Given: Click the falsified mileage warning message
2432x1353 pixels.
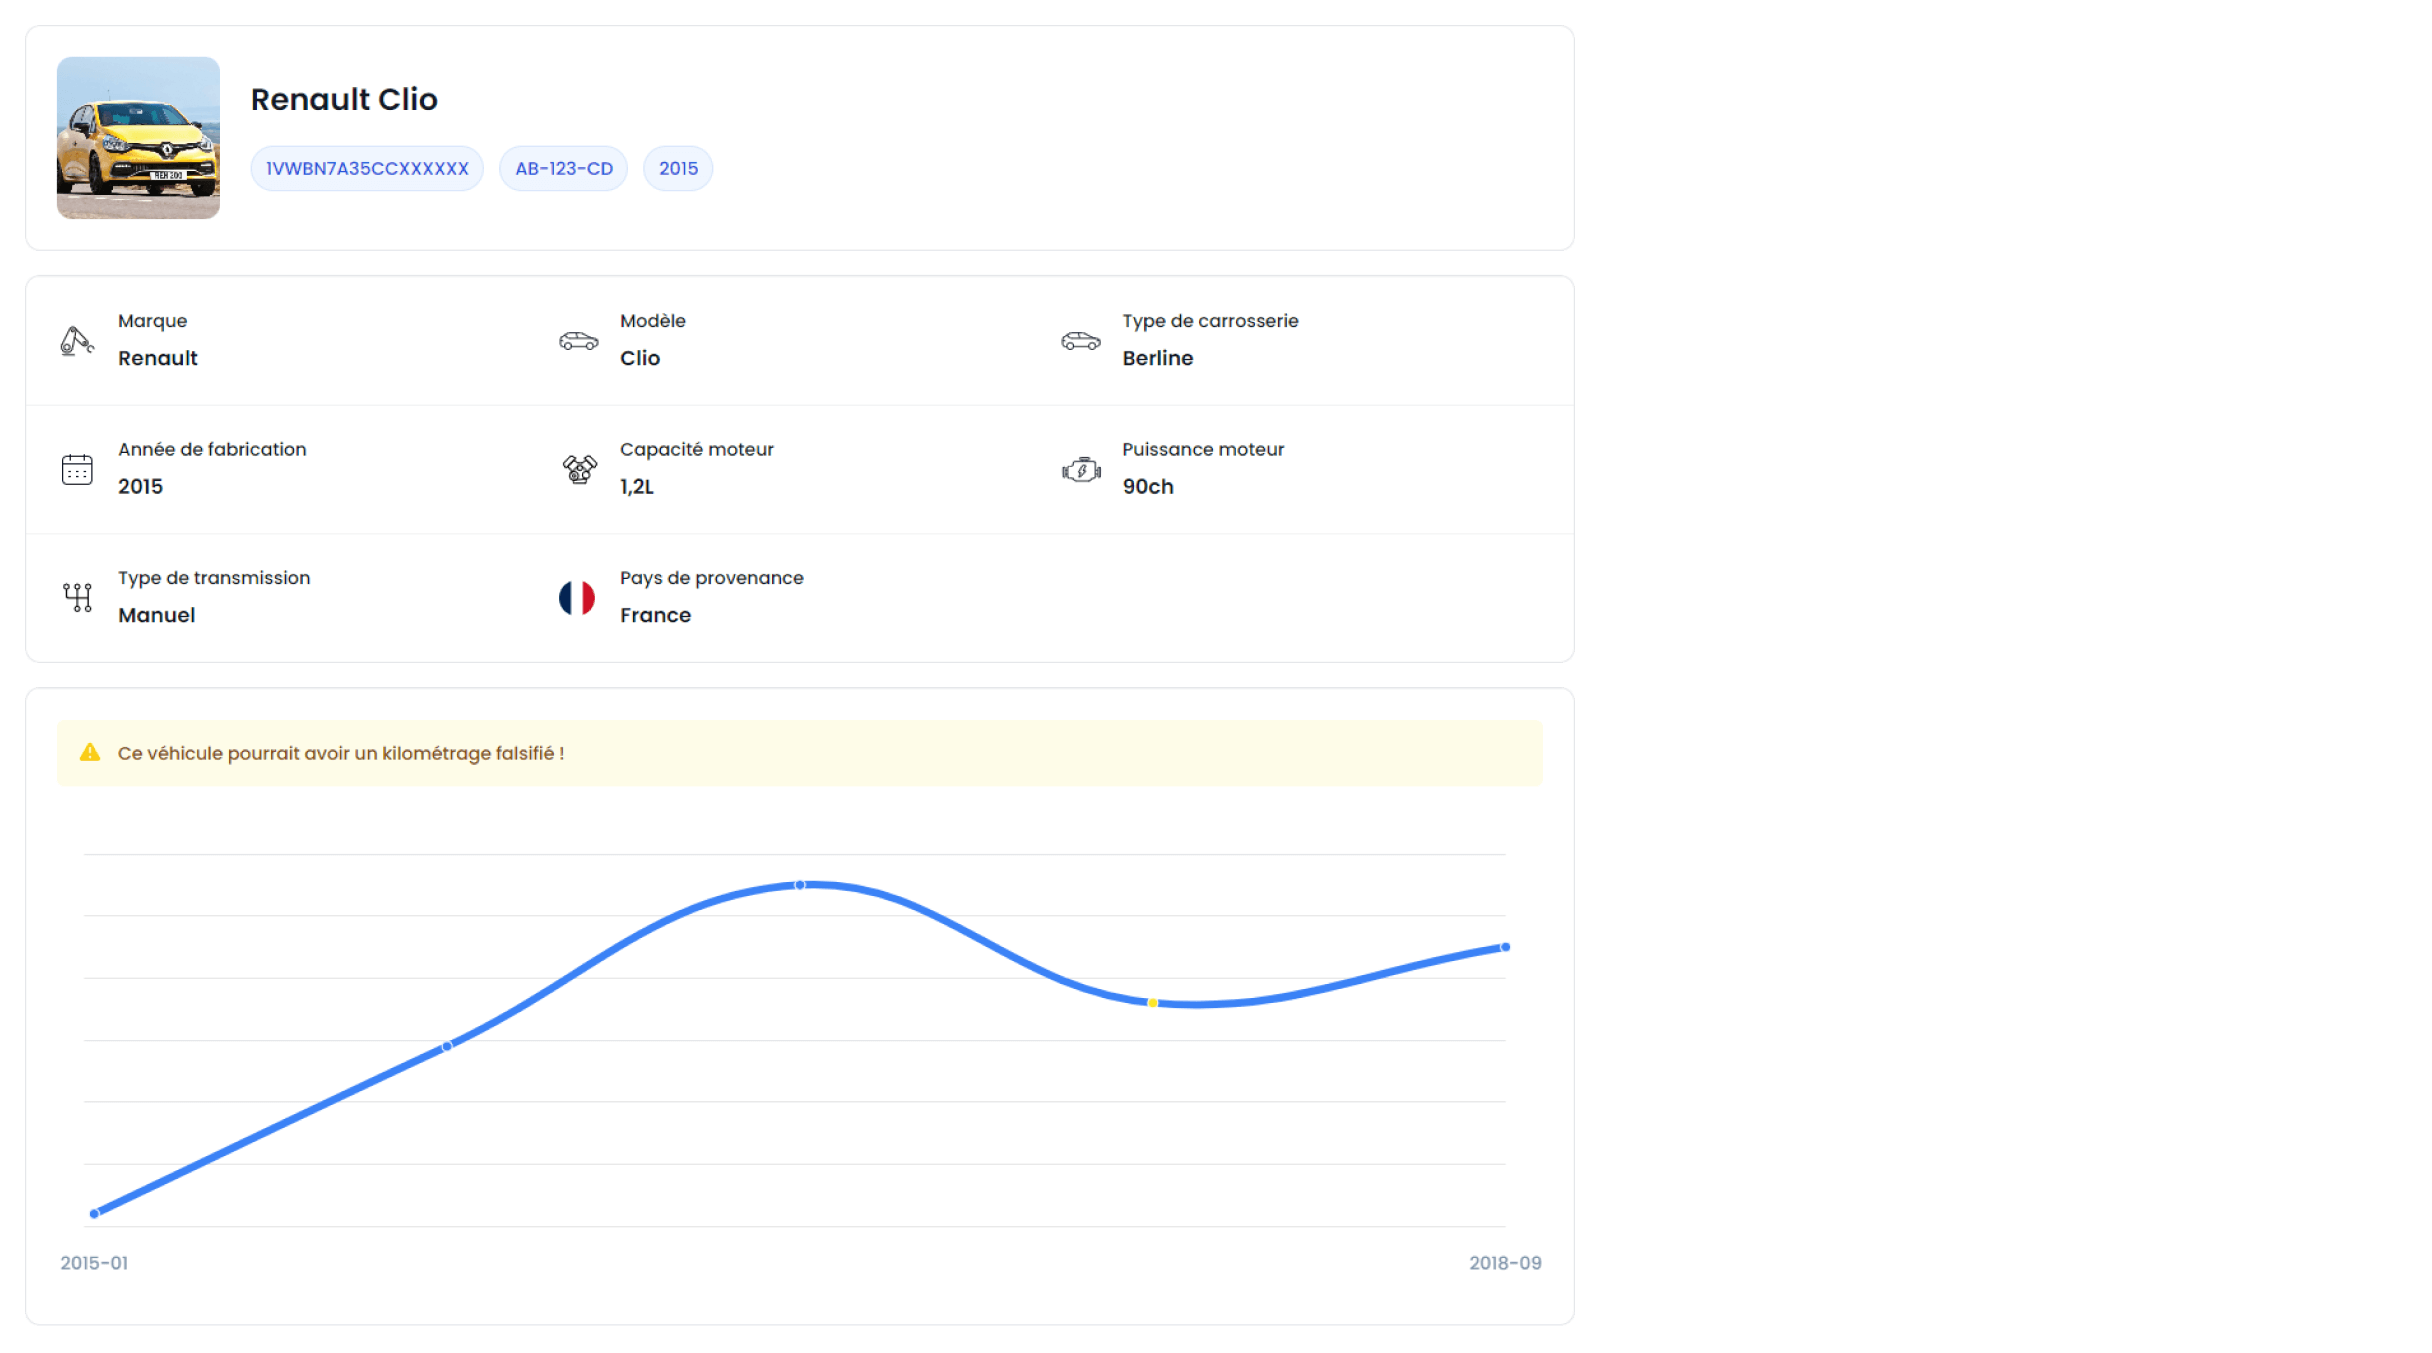Looking at the screenshot, I should (341, 753).
